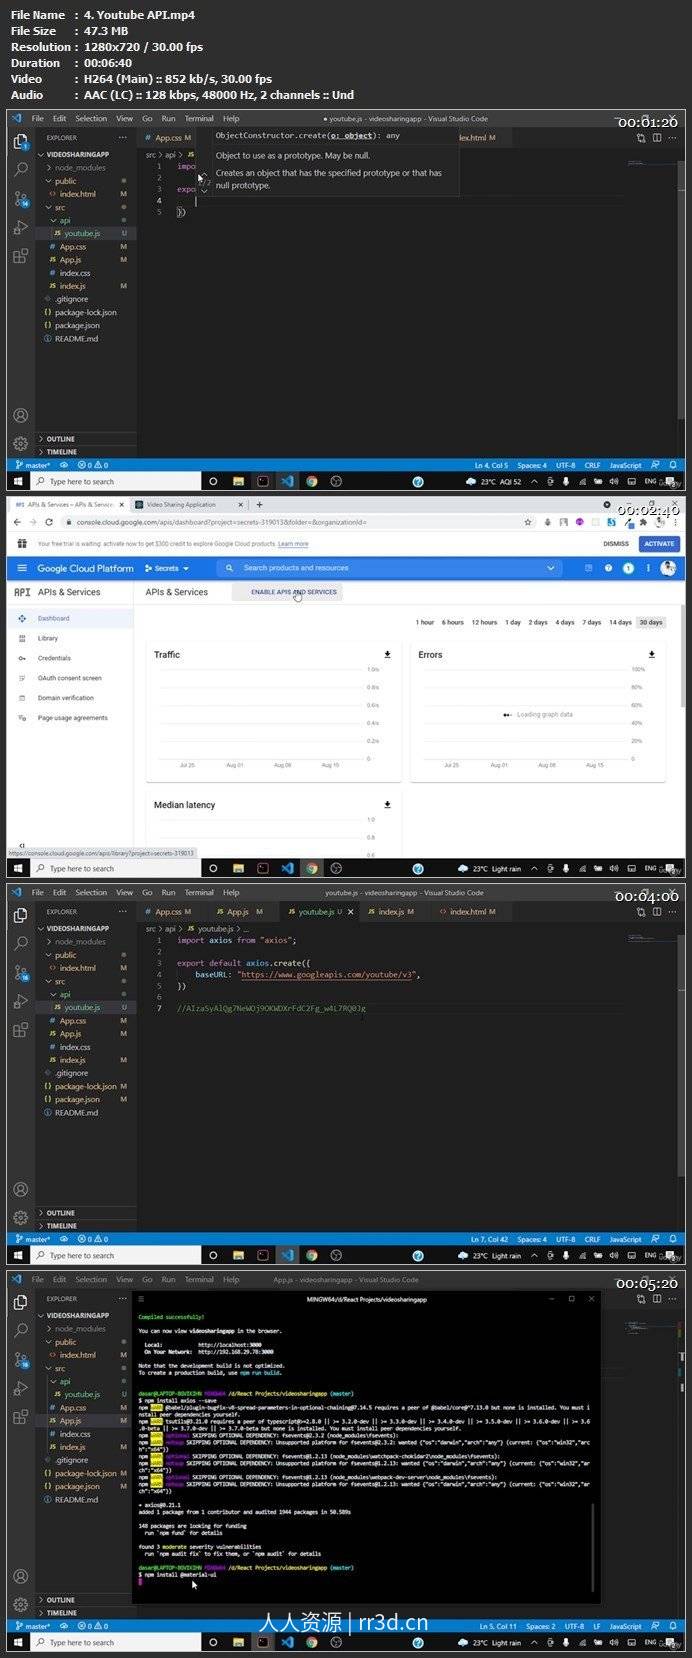Select the 12 hours time range
Screen dimensions: 692x1658
click(484, 622)
